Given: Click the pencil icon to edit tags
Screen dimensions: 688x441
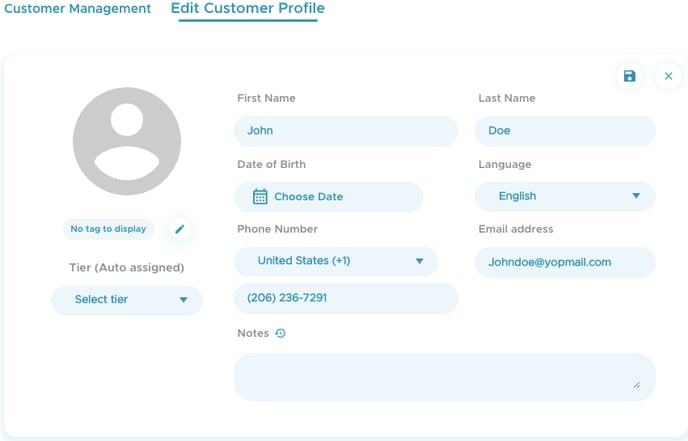Looking at the screenshot, I should point(180,229).
